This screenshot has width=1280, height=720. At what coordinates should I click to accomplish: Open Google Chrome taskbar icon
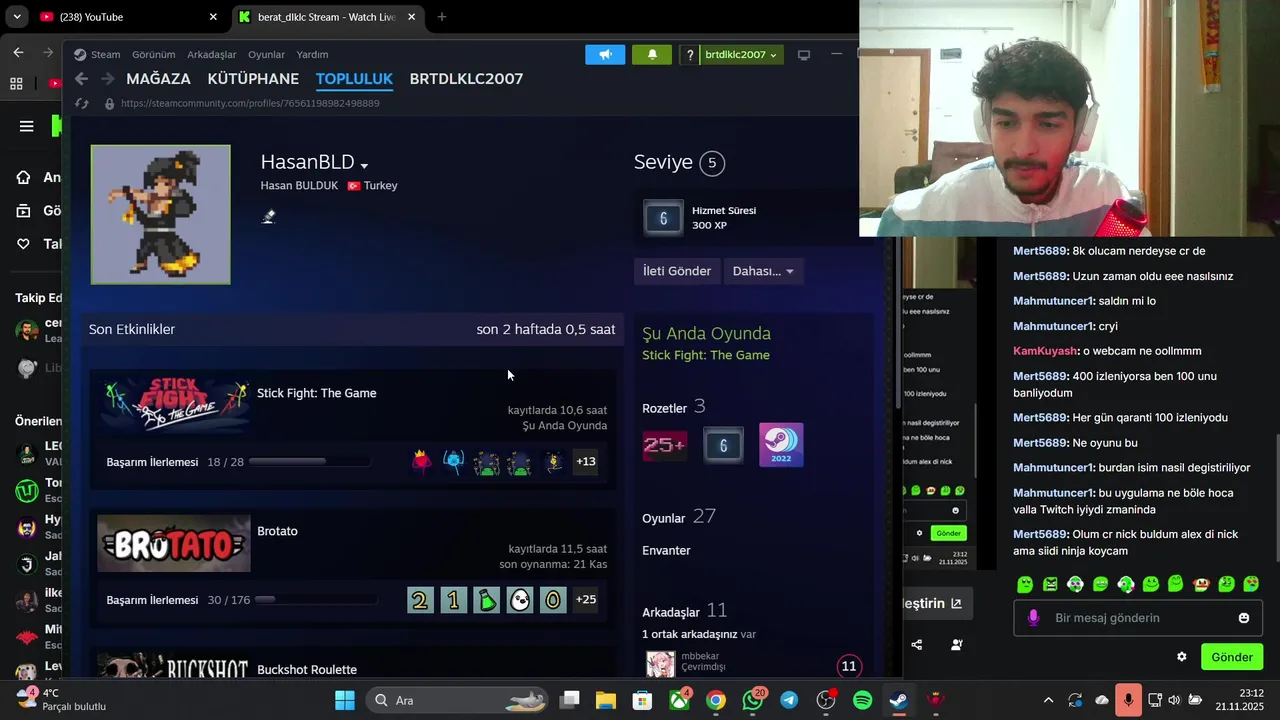pyautogui.click(x=715, y=700)
